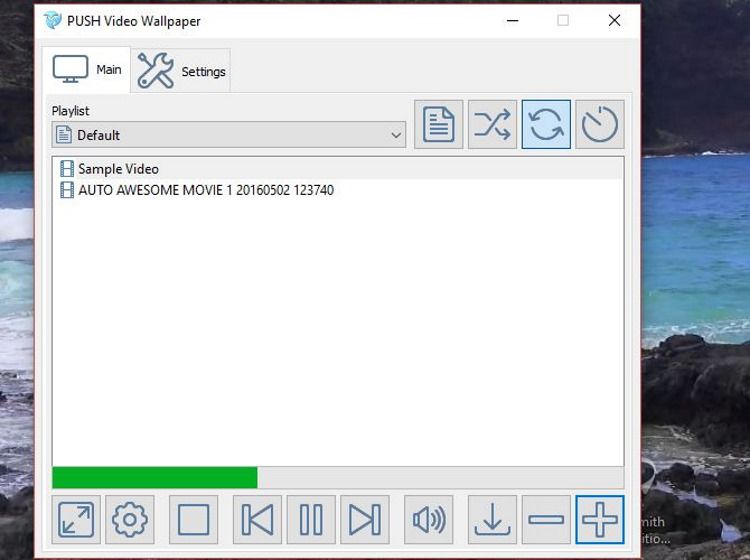The height and width of the screenshot is (560, 750).
Task: Click the fullscreen expand arrows icon
Action: click(x=76, y=520)
